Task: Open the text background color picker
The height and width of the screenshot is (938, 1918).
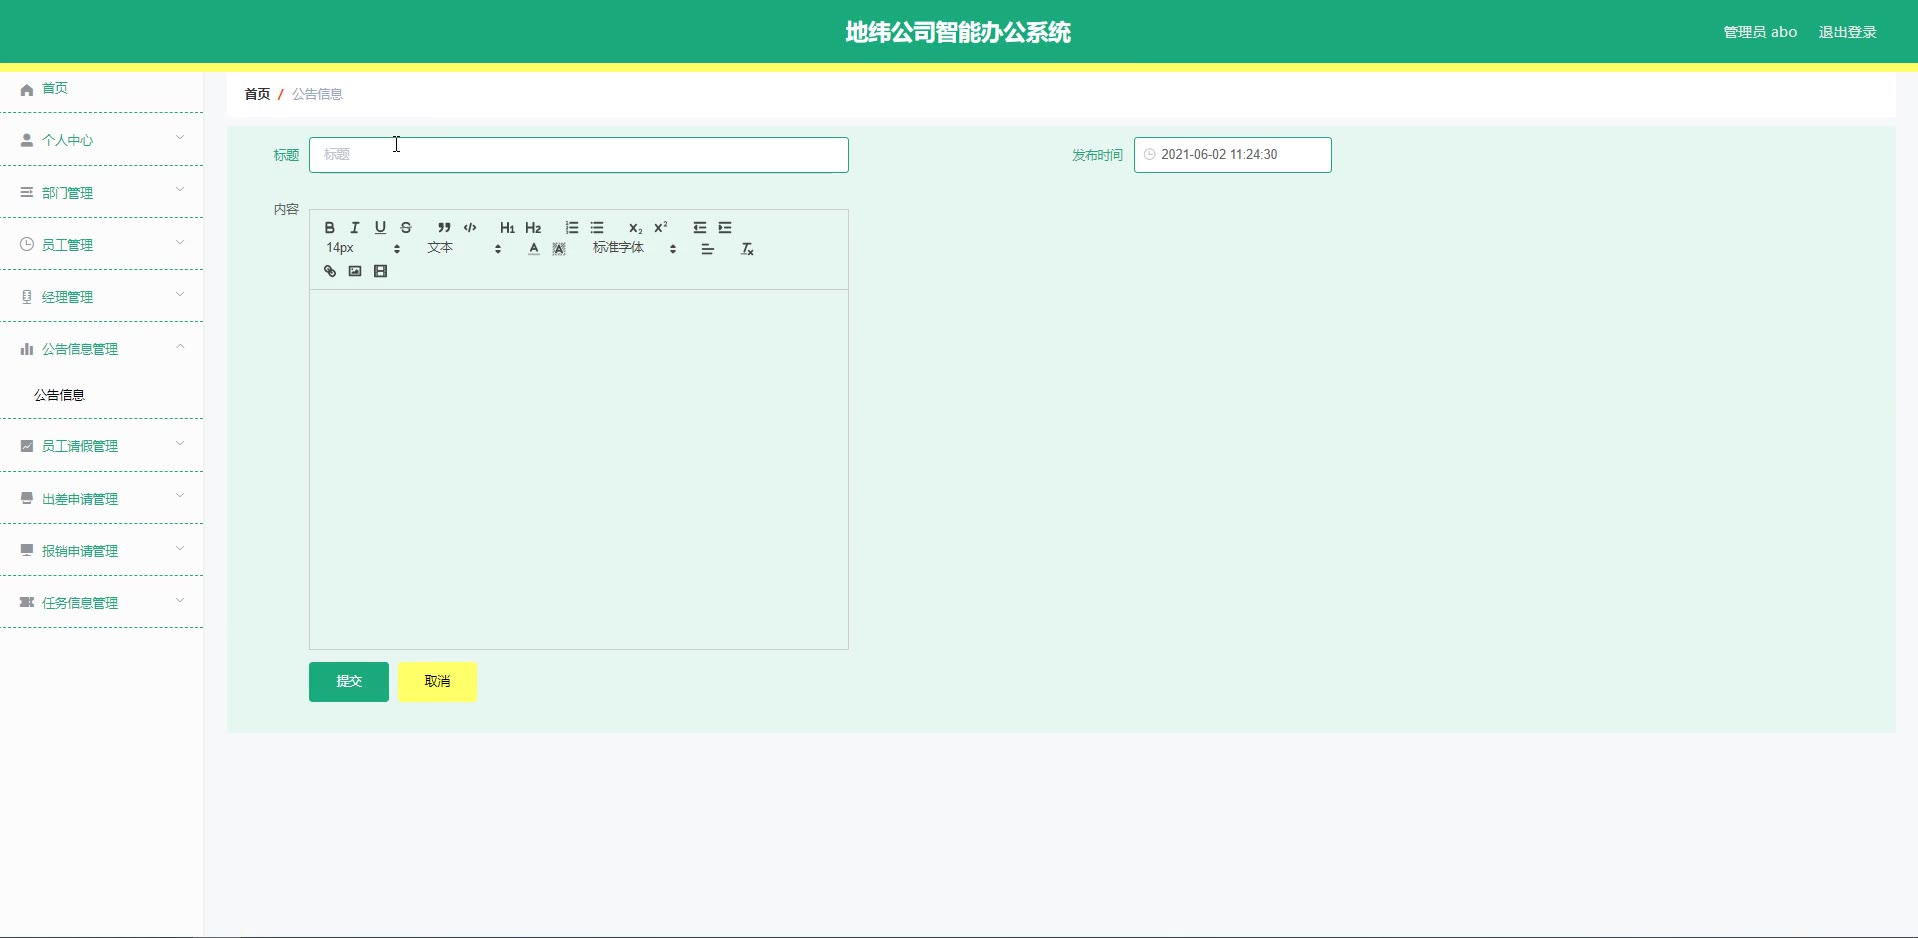Action: click(559, 249)
